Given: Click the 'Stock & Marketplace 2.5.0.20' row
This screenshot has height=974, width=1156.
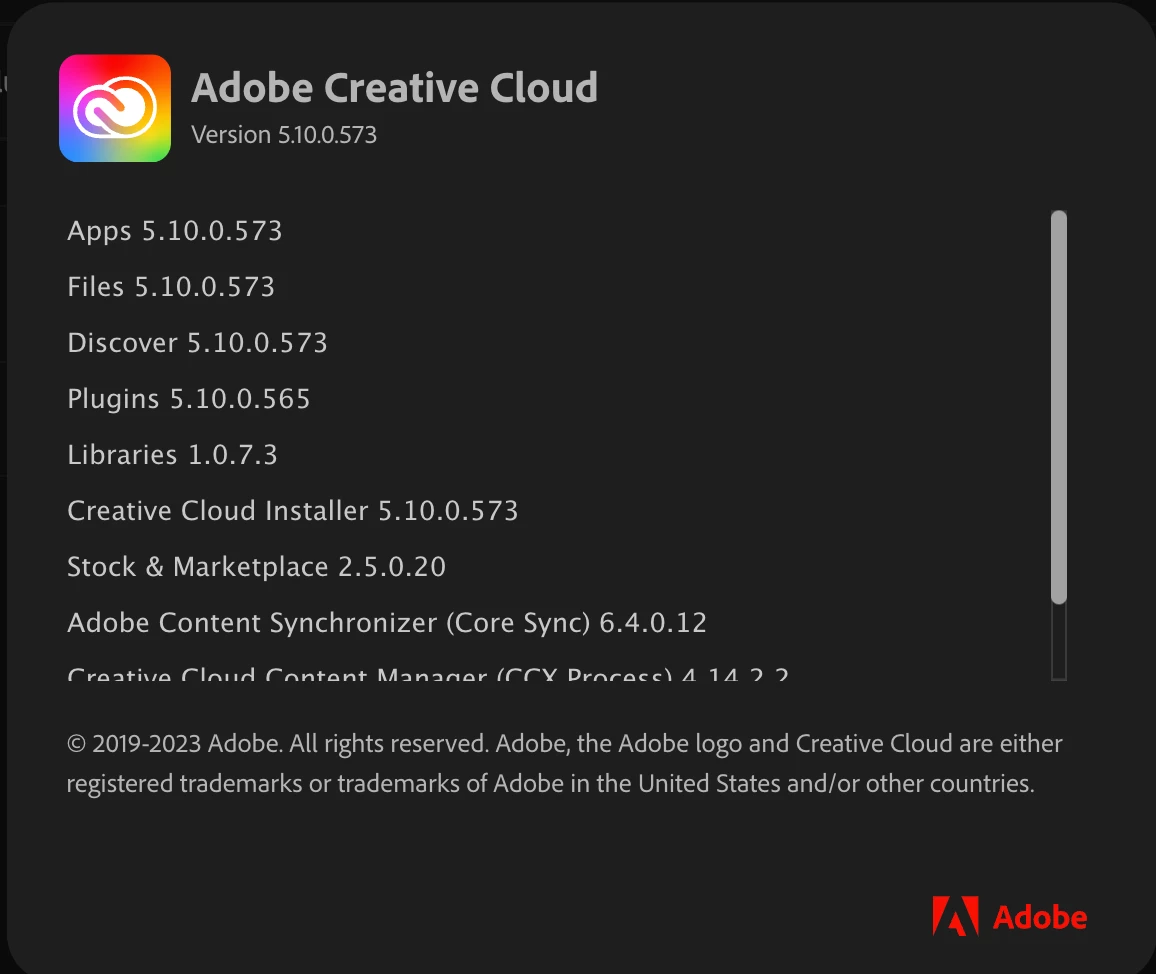Looking at the screenshot, I should (257, 567).
